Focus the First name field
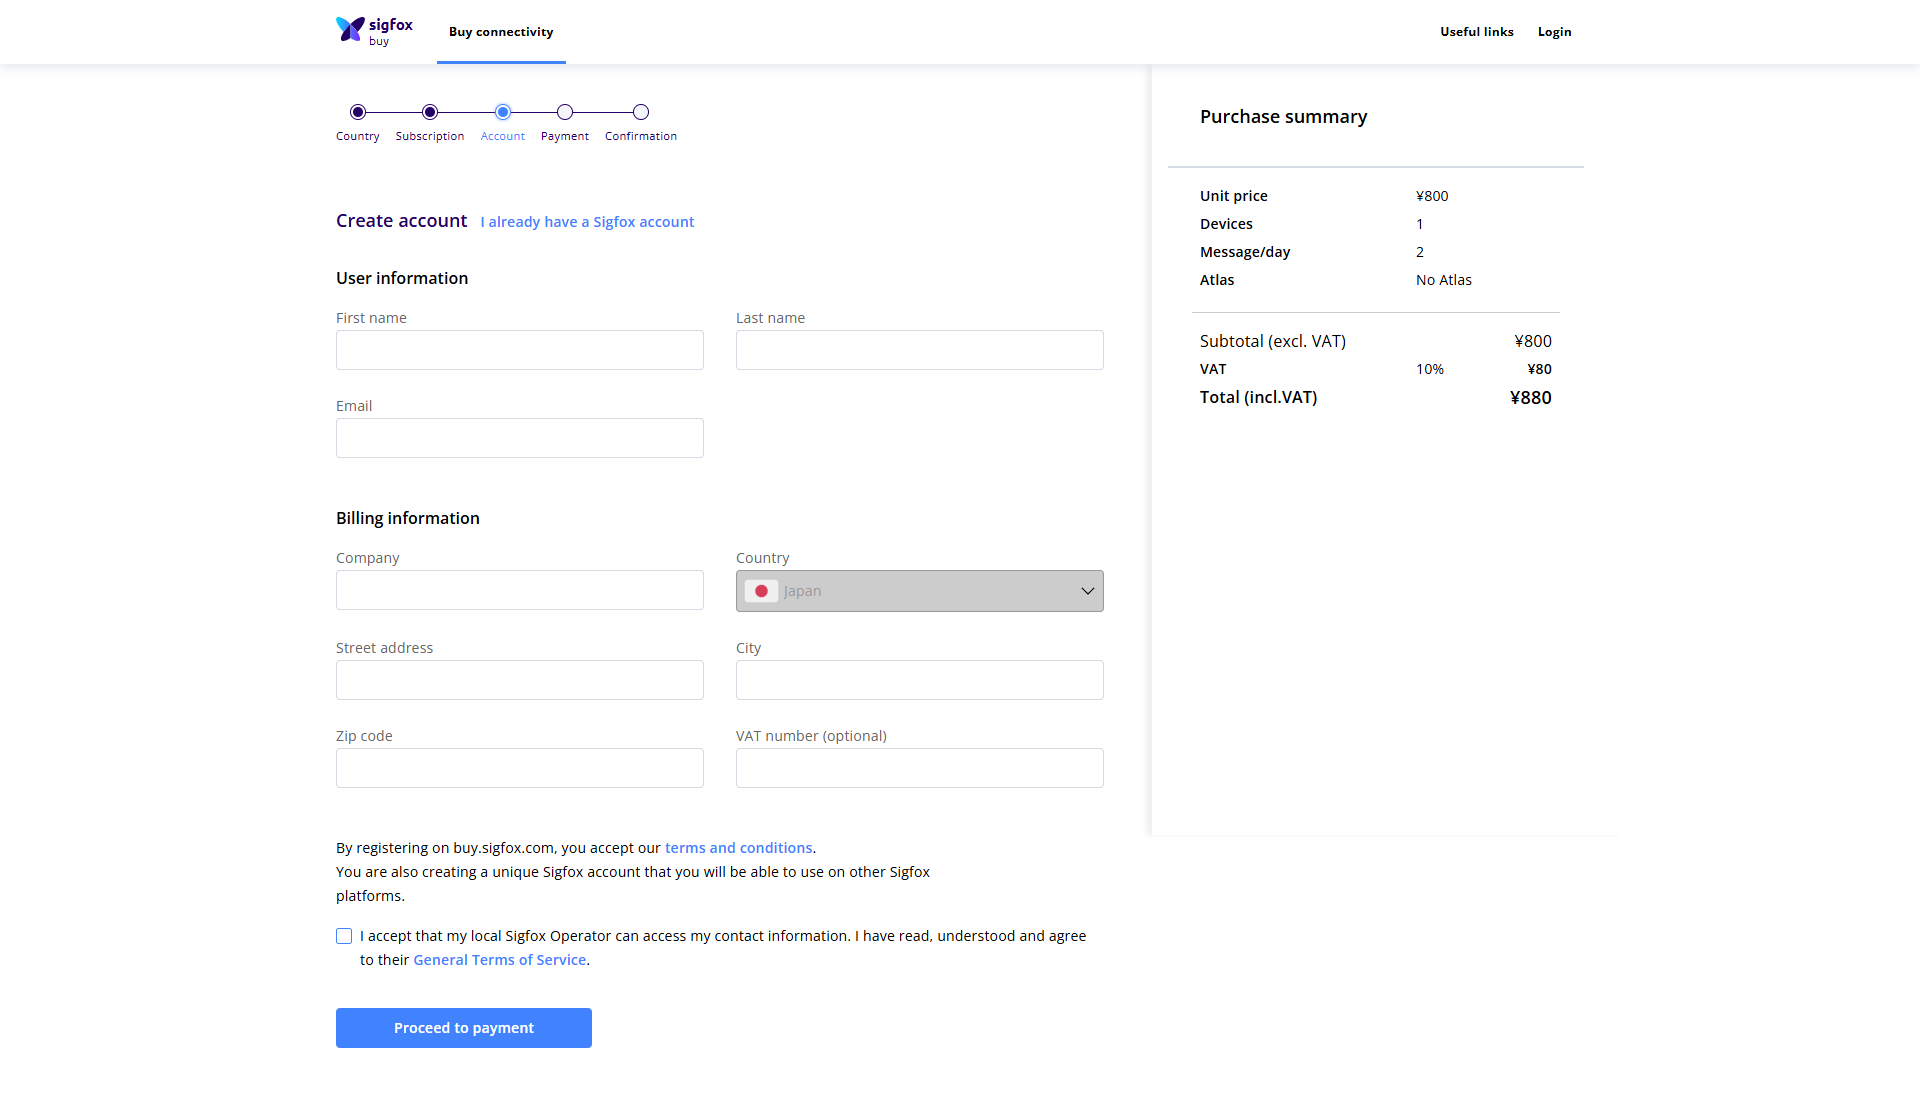 coord(520,350)
